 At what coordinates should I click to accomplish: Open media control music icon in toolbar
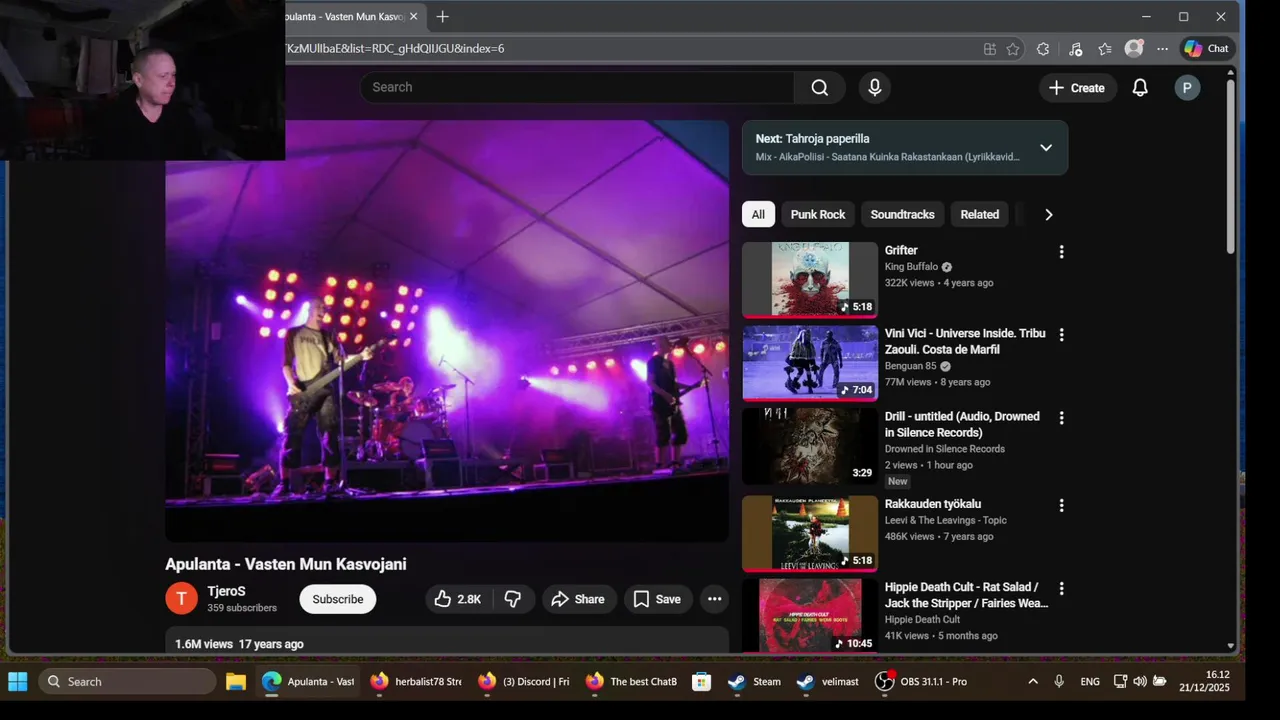tap(1075, 48)
